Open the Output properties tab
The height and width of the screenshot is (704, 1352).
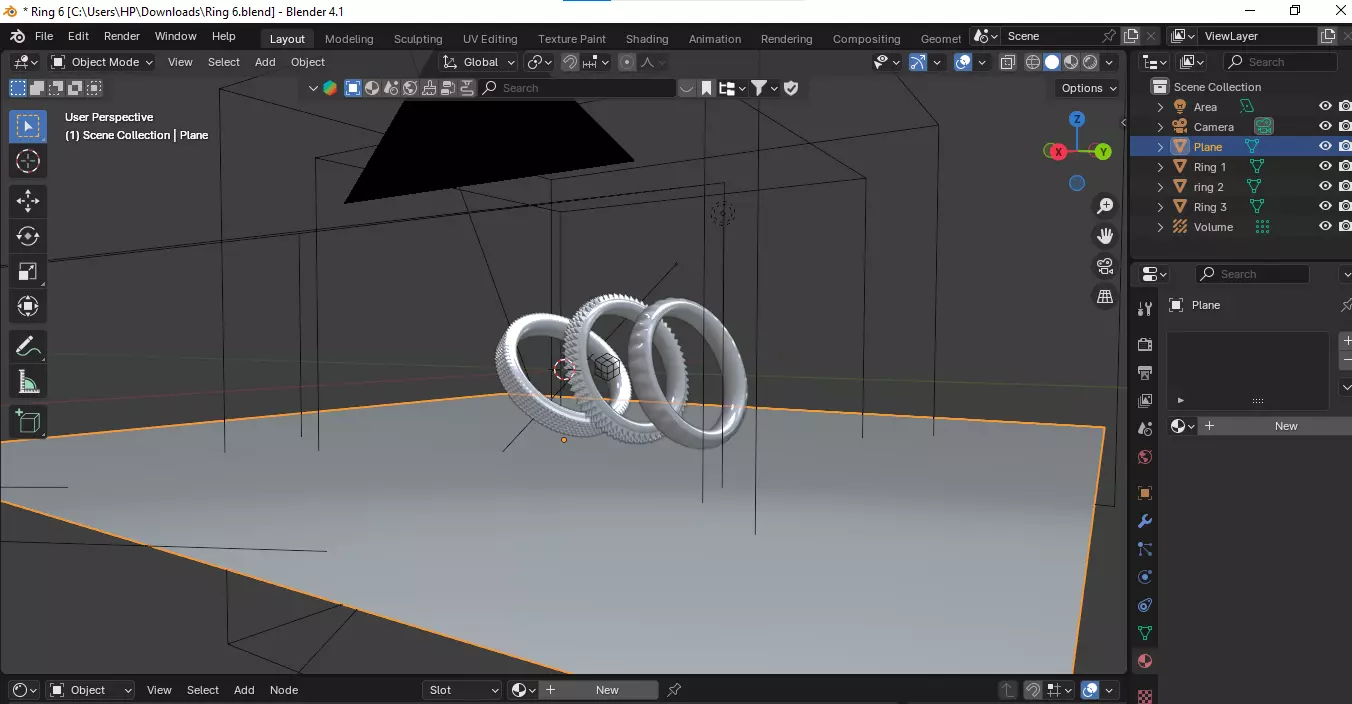click(x=1145, y=372)
